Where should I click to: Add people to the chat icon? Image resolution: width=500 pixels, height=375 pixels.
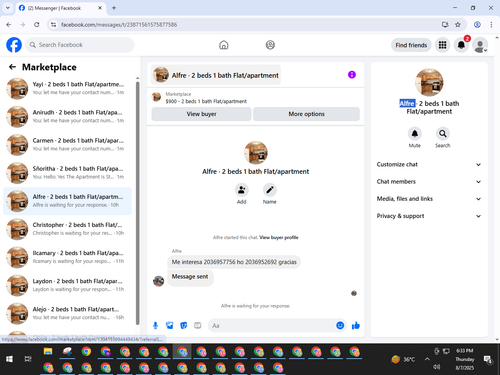coord(241,190)
